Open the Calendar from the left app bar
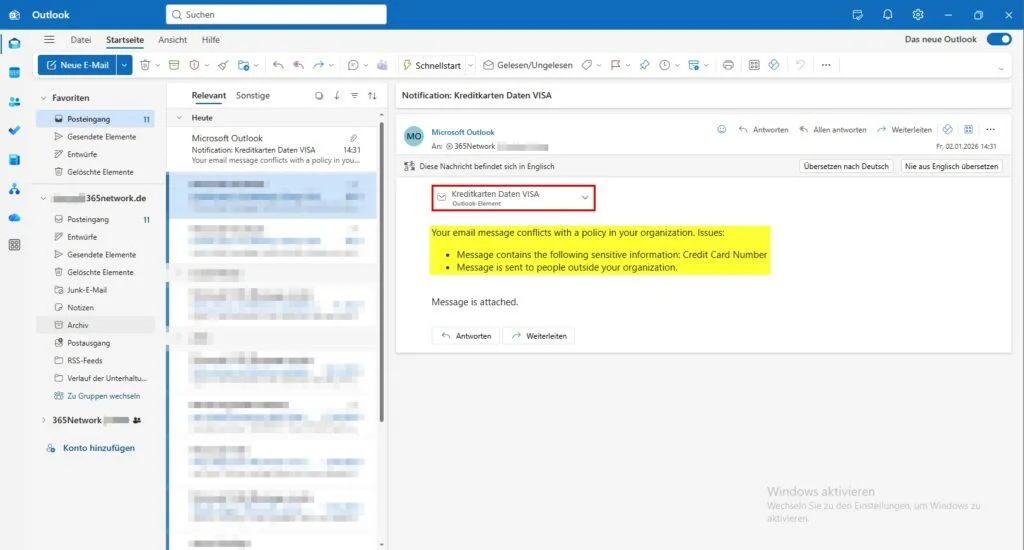The width and height of the screenshot is (1024, 550). (x=14, y=73)
